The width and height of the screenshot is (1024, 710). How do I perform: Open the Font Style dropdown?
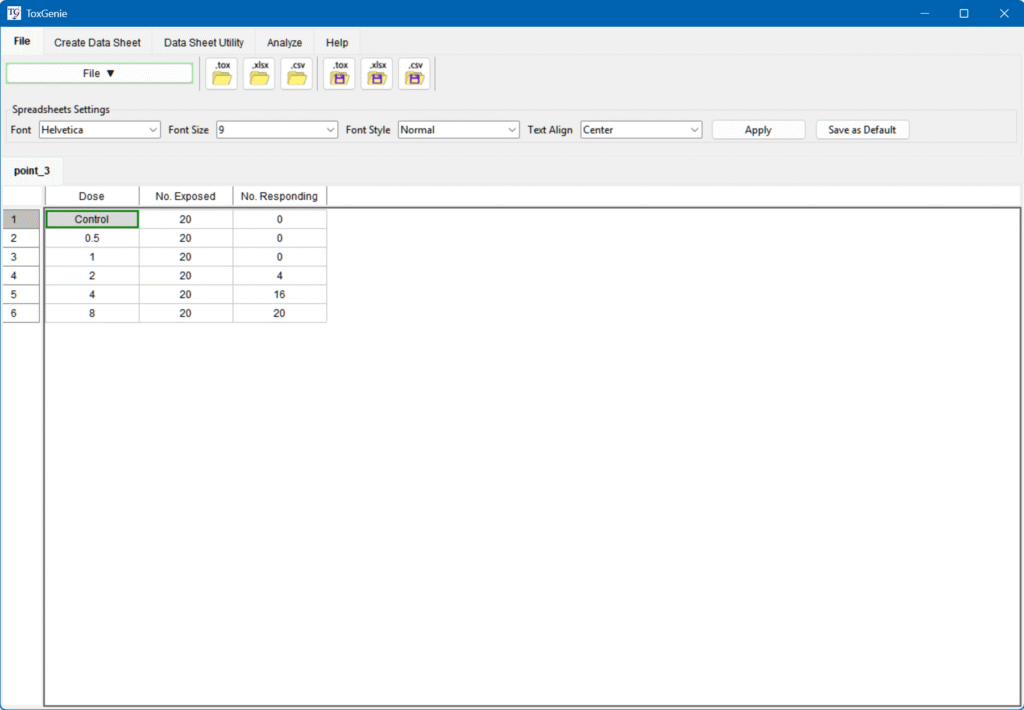pyautogui.click(x=458, y=130)
